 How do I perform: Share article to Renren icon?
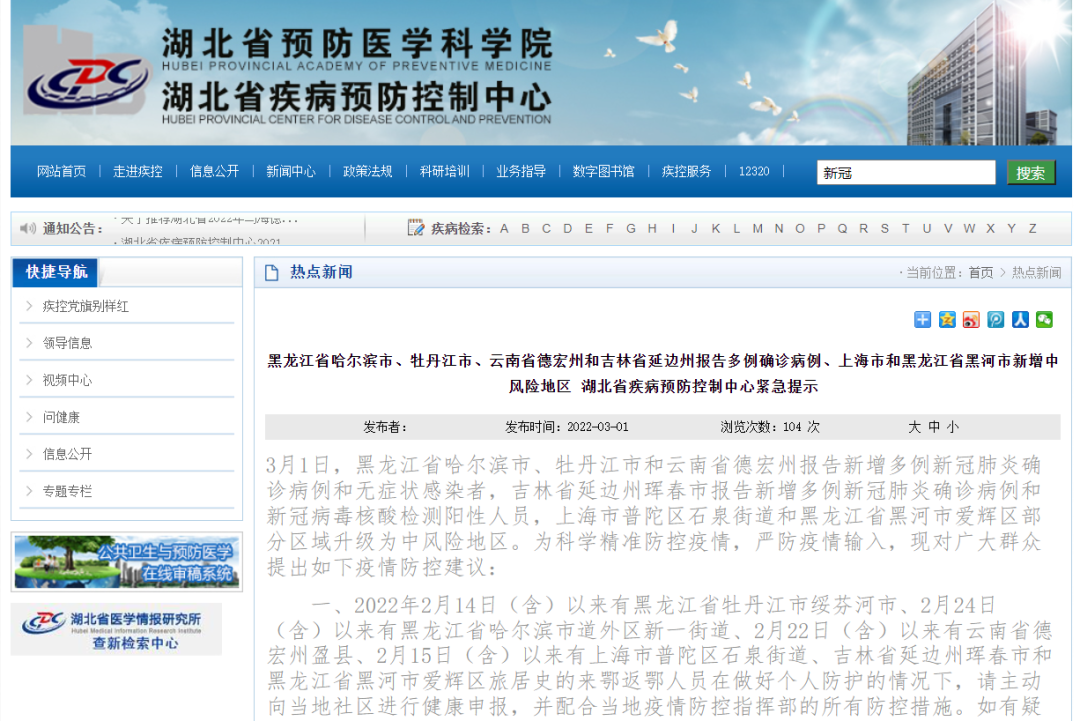click(1020, 320)
